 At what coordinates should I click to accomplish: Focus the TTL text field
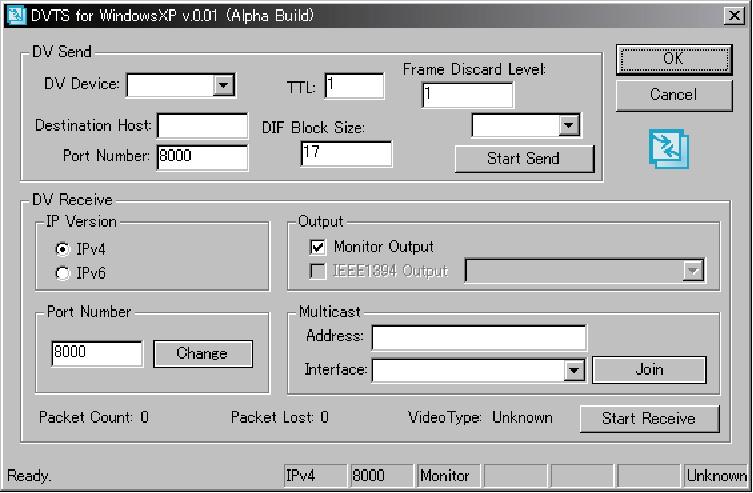pyautogui.click(x=354, y=86)
